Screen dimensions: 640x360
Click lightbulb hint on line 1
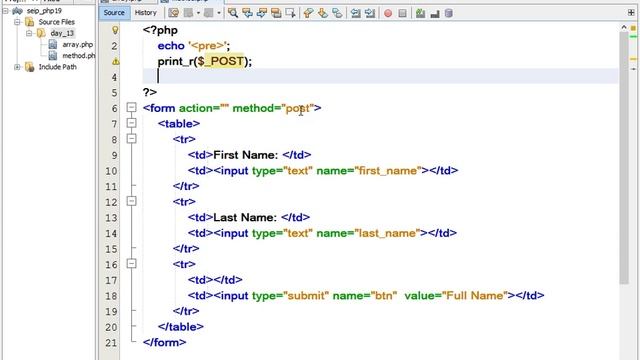(x=116, y=30)
